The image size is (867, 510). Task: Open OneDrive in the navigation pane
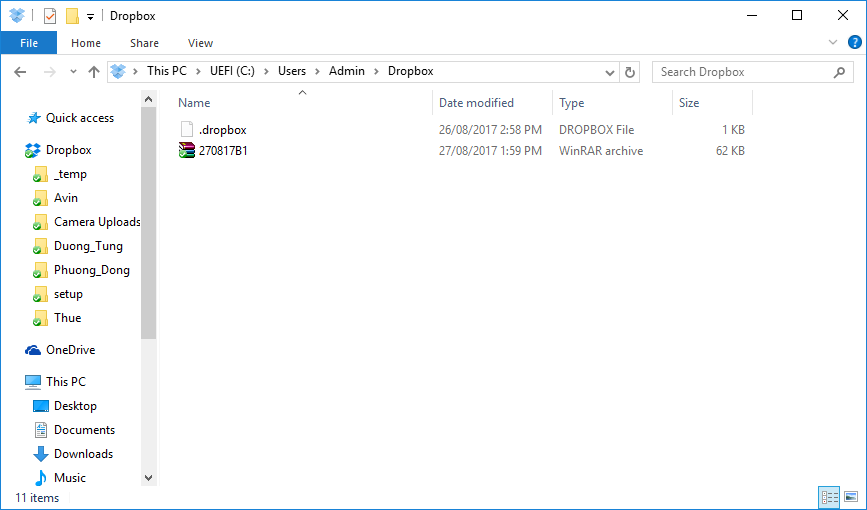pyautogui.click(x=70, y=350)
